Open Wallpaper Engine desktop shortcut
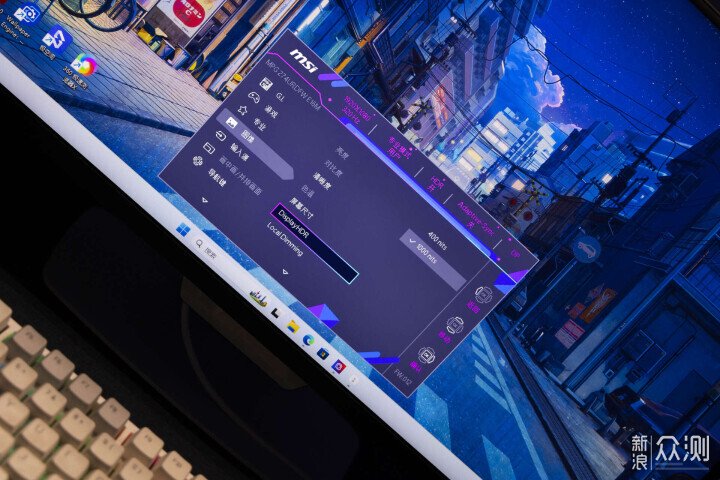The height and width of the screenshot is (480, 720). (x=26, y=14)
